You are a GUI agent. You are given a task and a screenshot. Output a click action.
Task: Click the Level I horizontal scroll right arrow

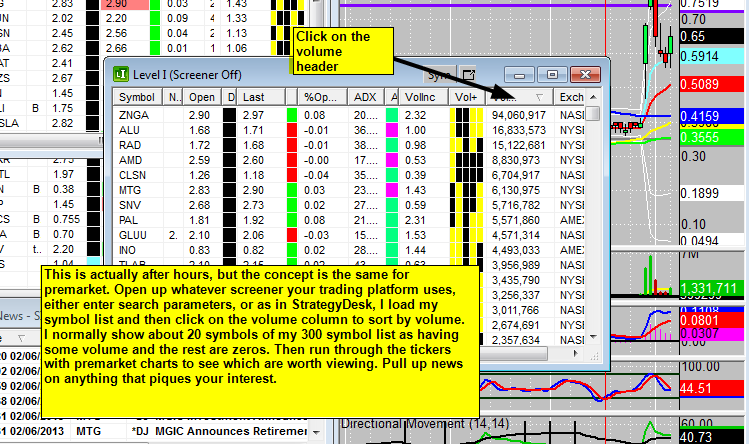(x=576, y=354)
